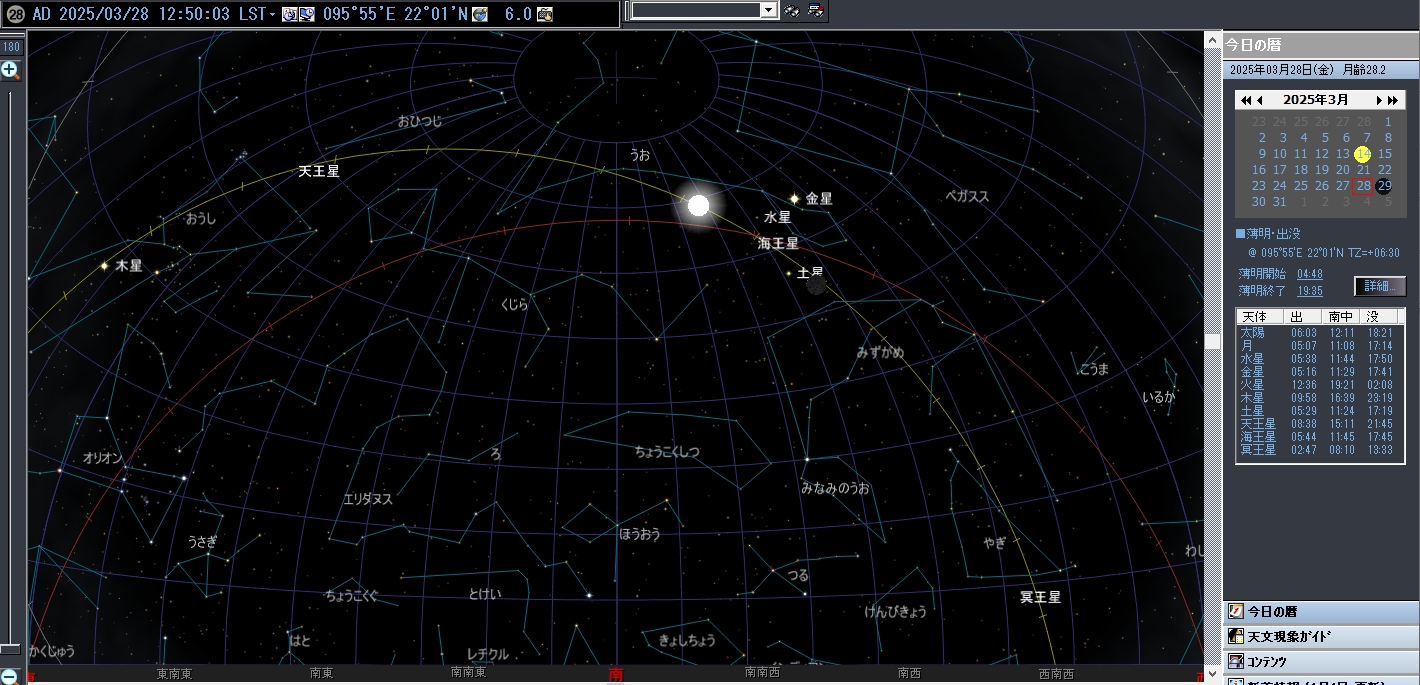Click the オリオン constellation label
The height and width of the screenshot is (685, 1420).
coord(102,458)
